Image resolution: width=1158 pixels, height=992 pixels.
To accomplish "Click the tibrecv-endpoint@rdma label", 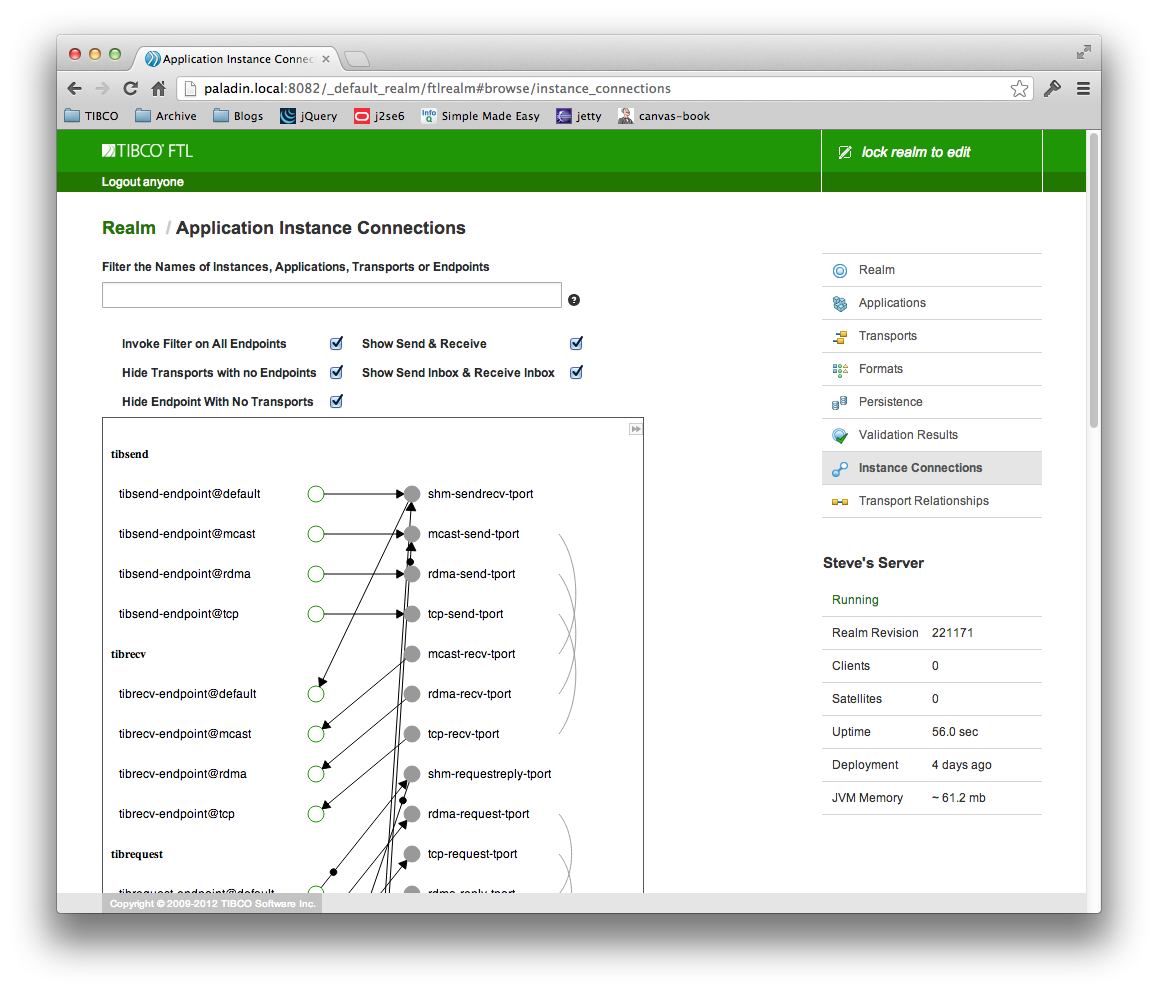I will 182,774.
